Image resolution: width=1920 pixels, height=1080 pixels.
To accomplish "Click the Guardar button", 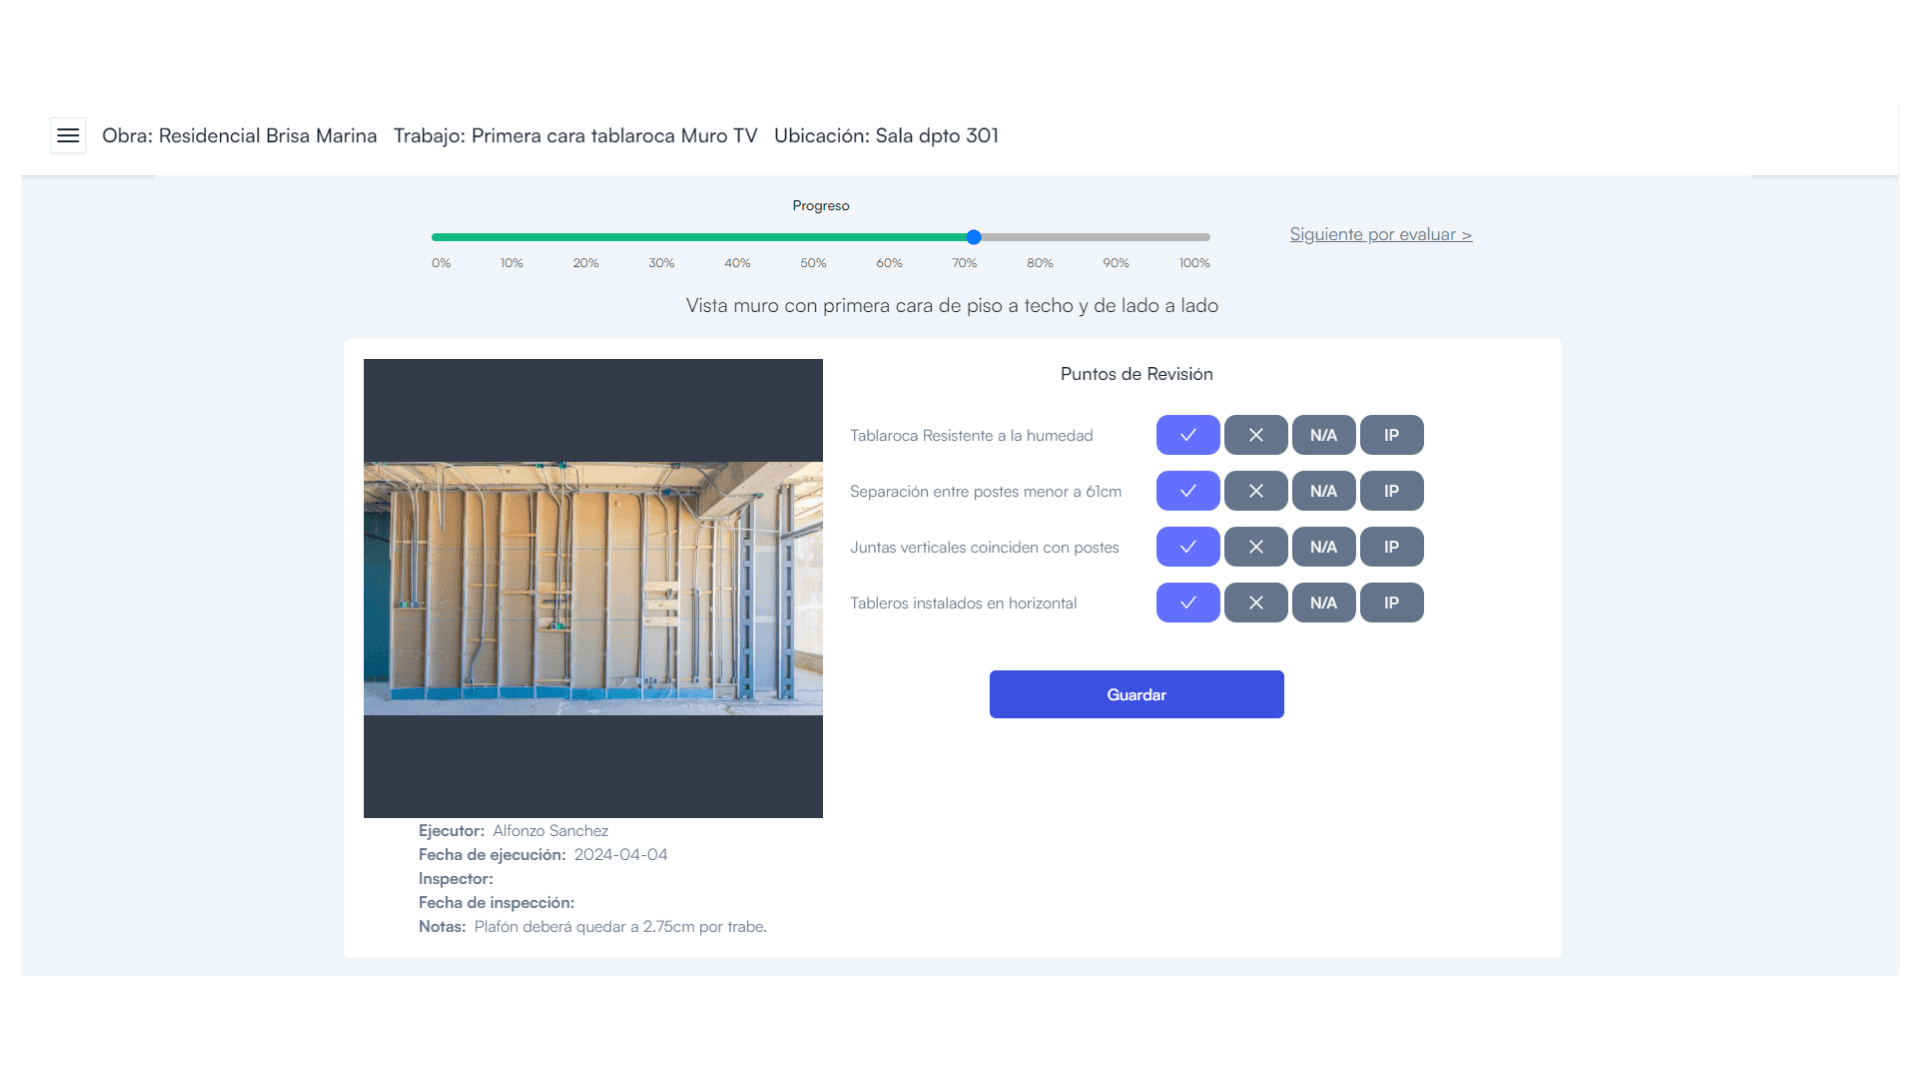I will [x=1136, y=694].
